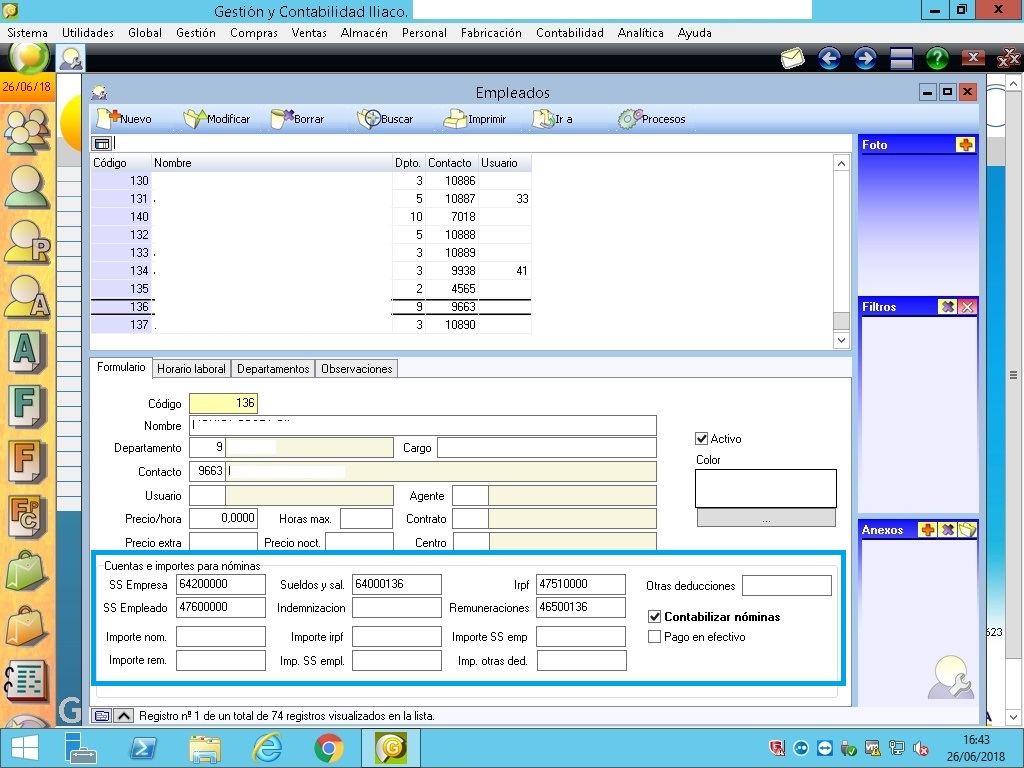Open attachment with Anexos folder icon

pos(967,529)
